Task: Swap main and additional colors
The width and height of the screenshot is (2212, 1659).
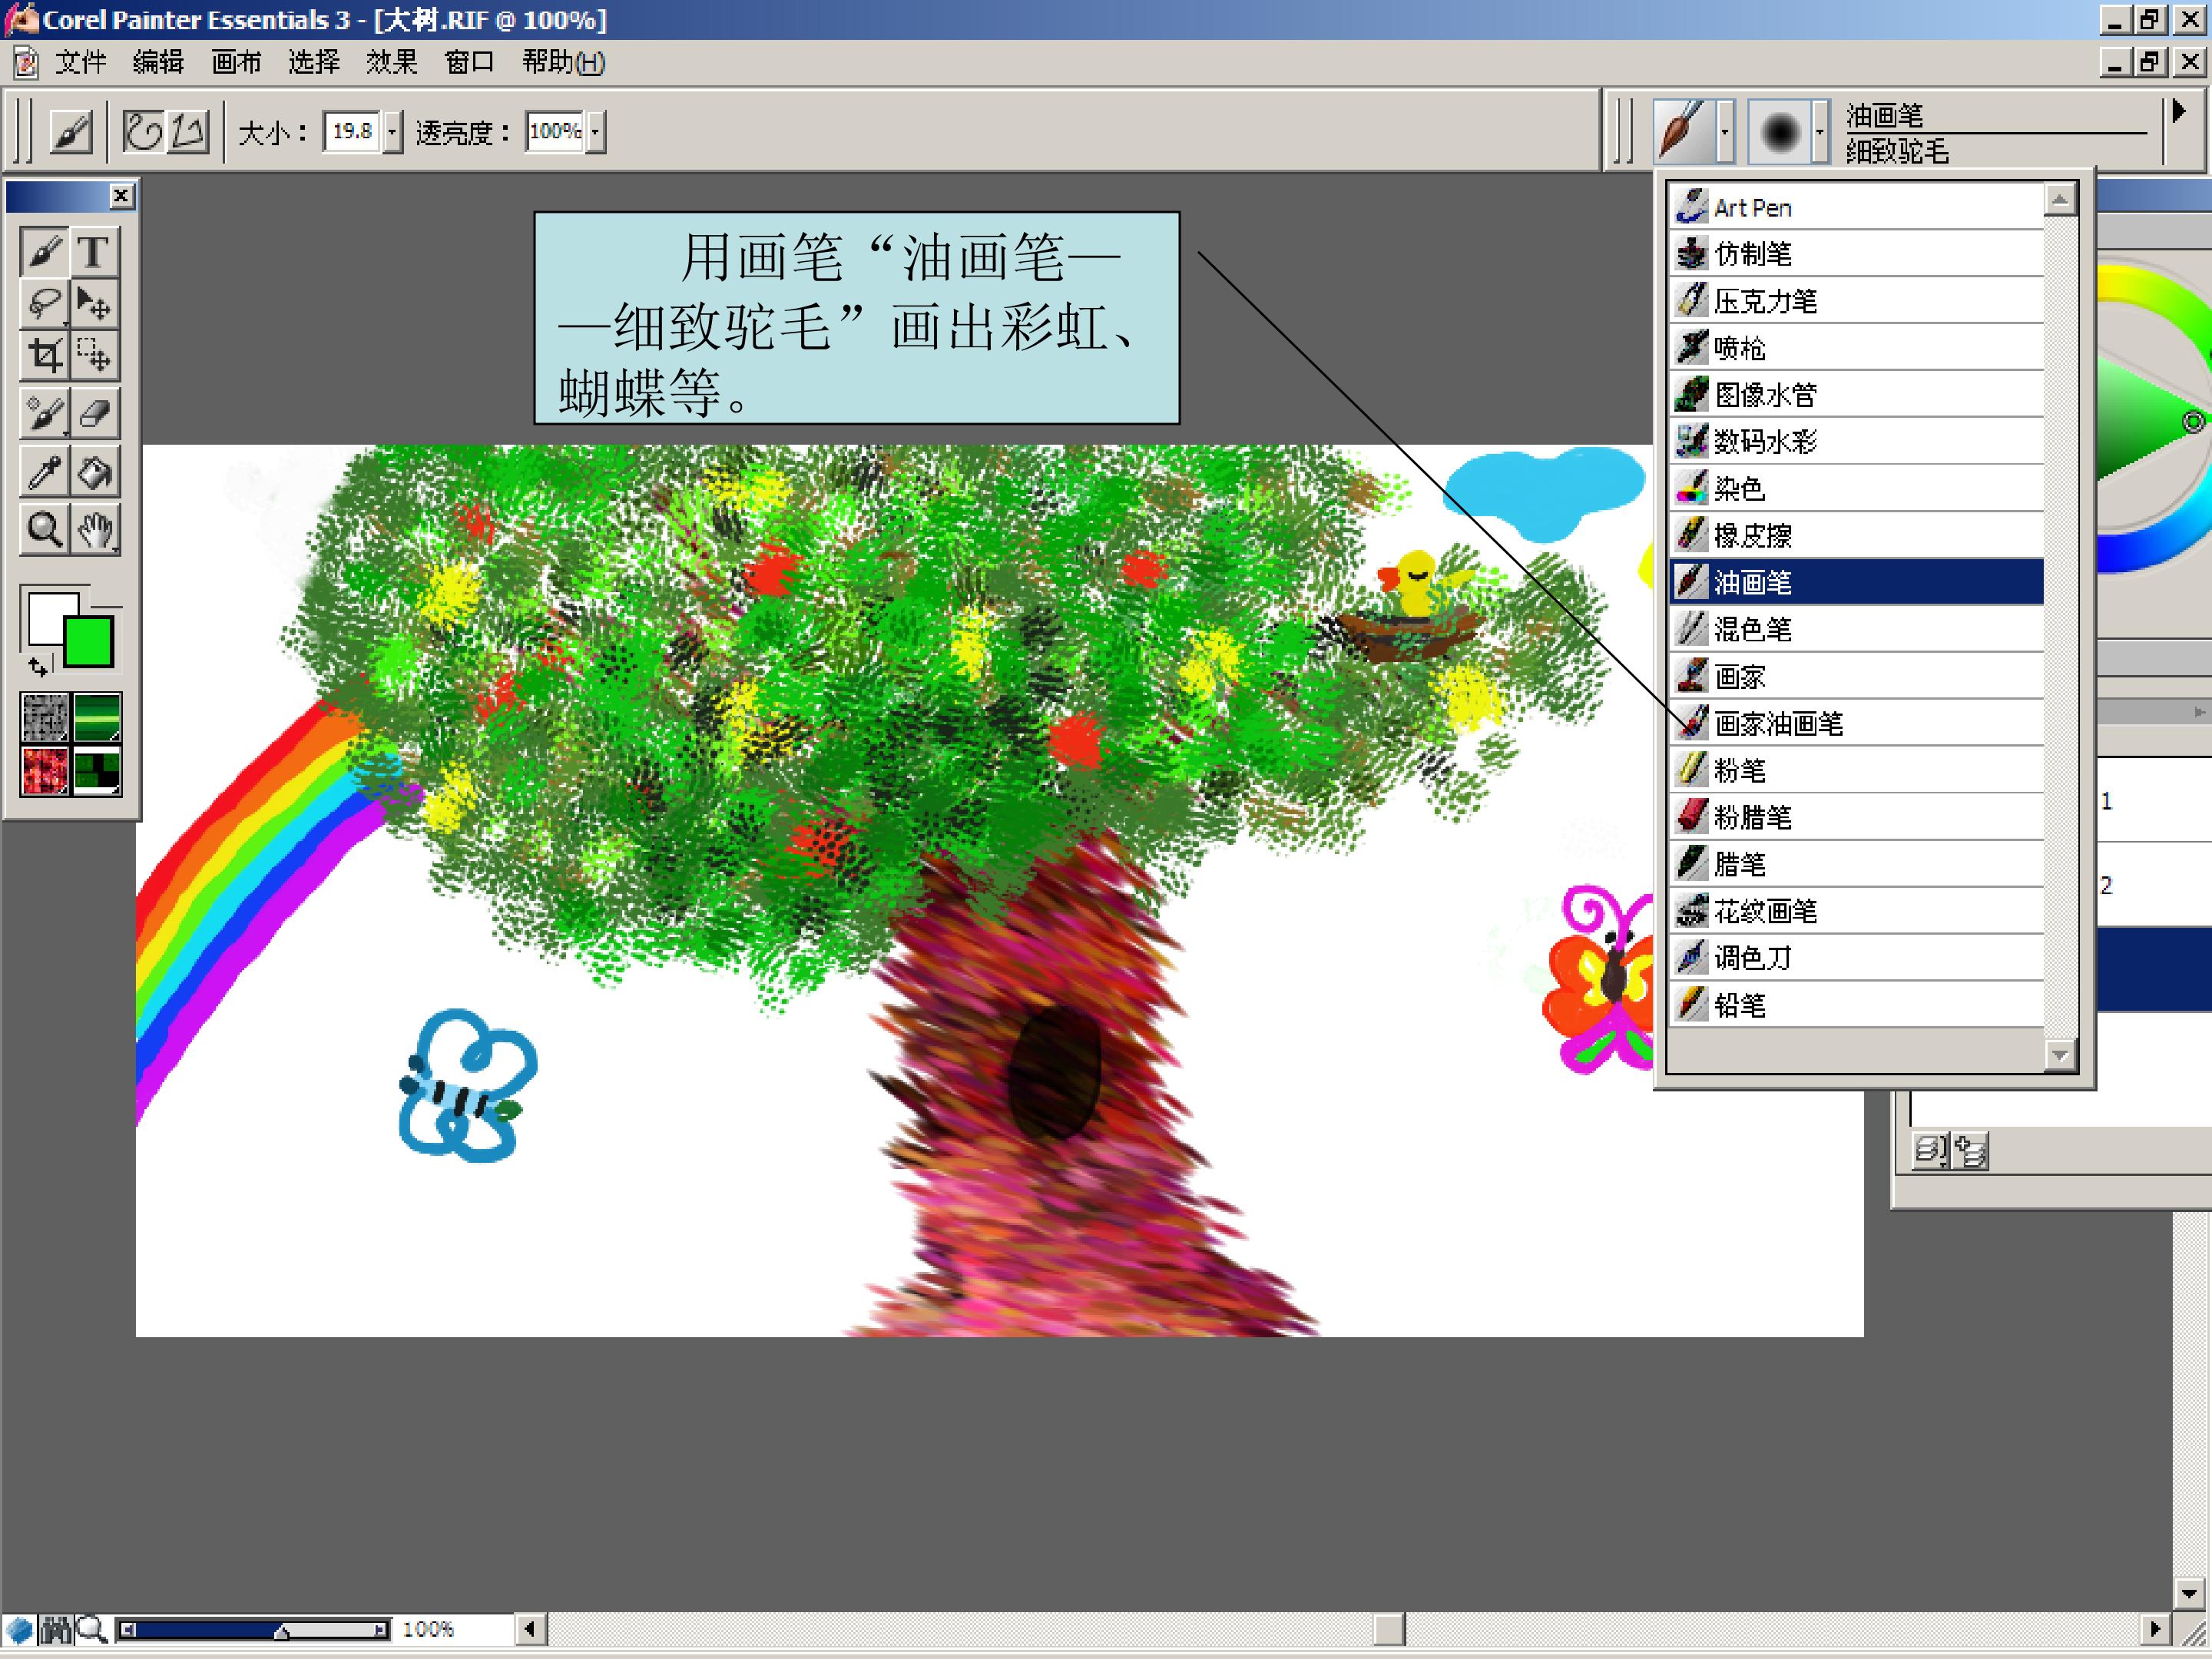Action: click(38, 665)
